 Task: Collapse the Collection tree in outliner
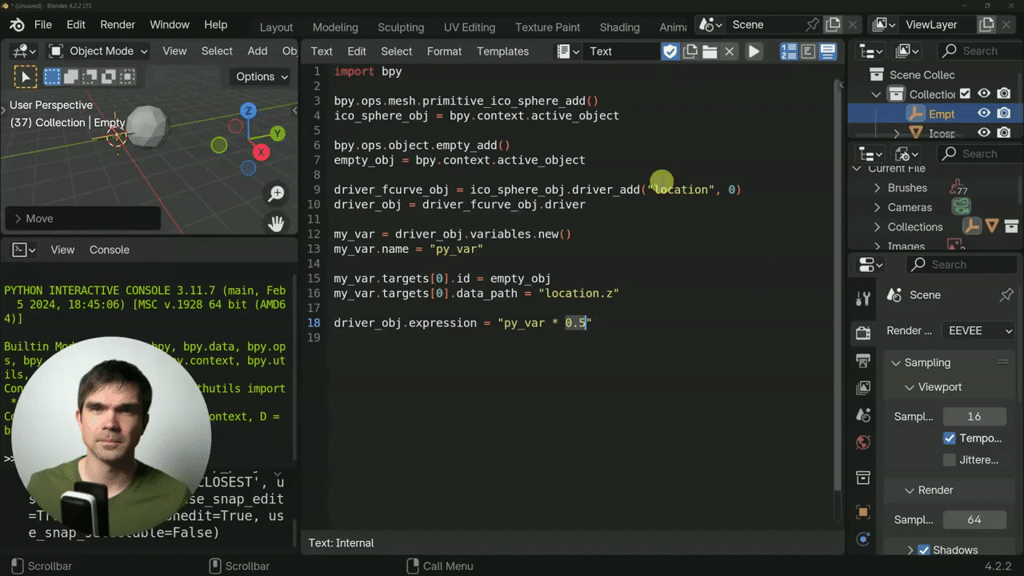pos(876,95)
